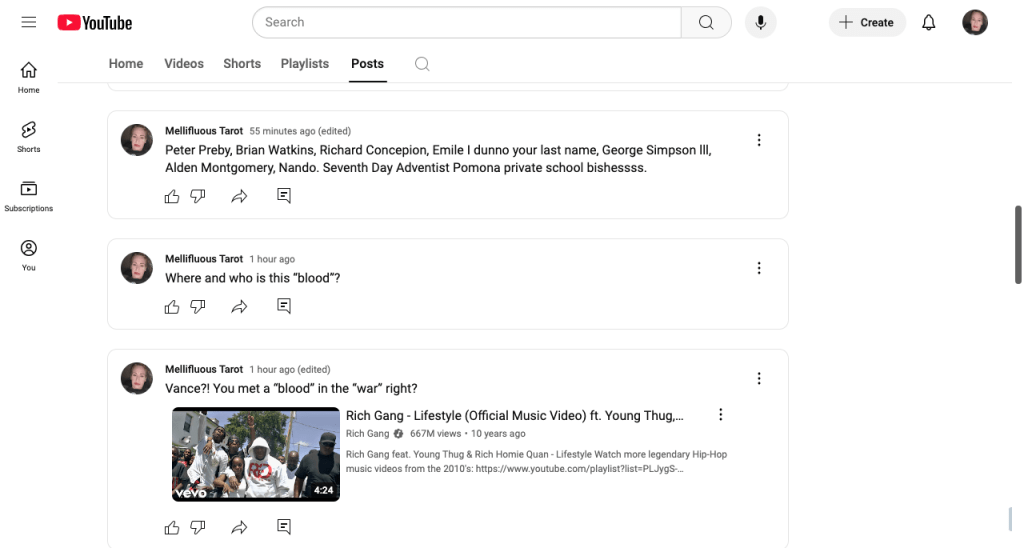This screenshot has height=548, width=1024.
Task: Like the Vance 'blood' post
Action: click(172, 526)
